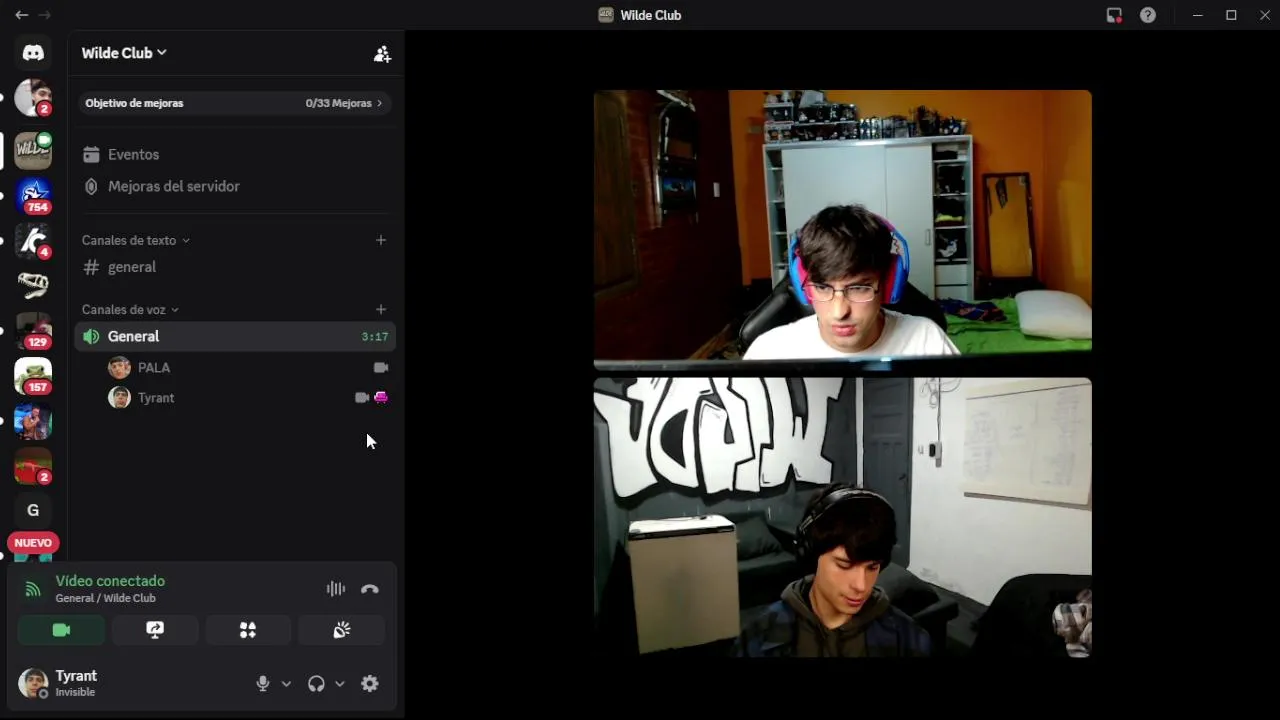Toggle the camera off

click(61, 630)
